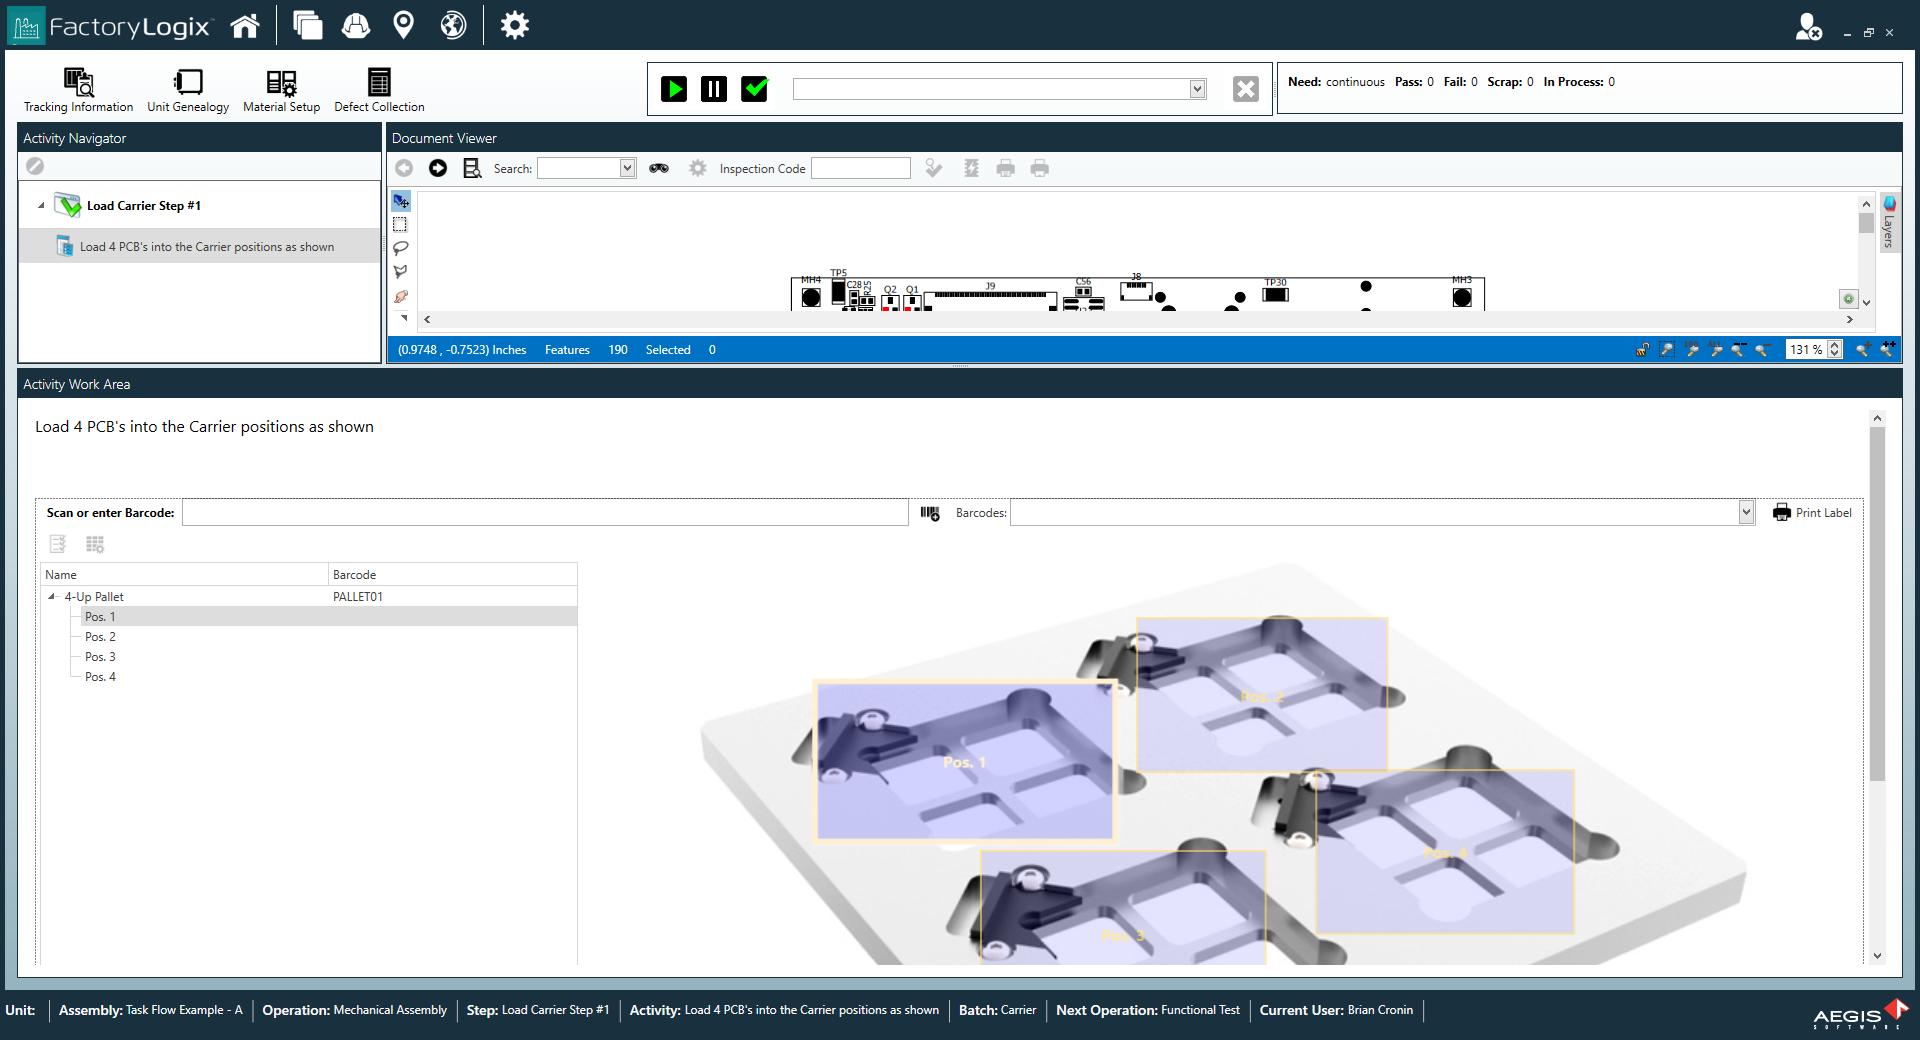Toggle the rectangle selection tool in the viewer sidebar
Viewport: 1920px width, 1040px height.
click(401, 224)
